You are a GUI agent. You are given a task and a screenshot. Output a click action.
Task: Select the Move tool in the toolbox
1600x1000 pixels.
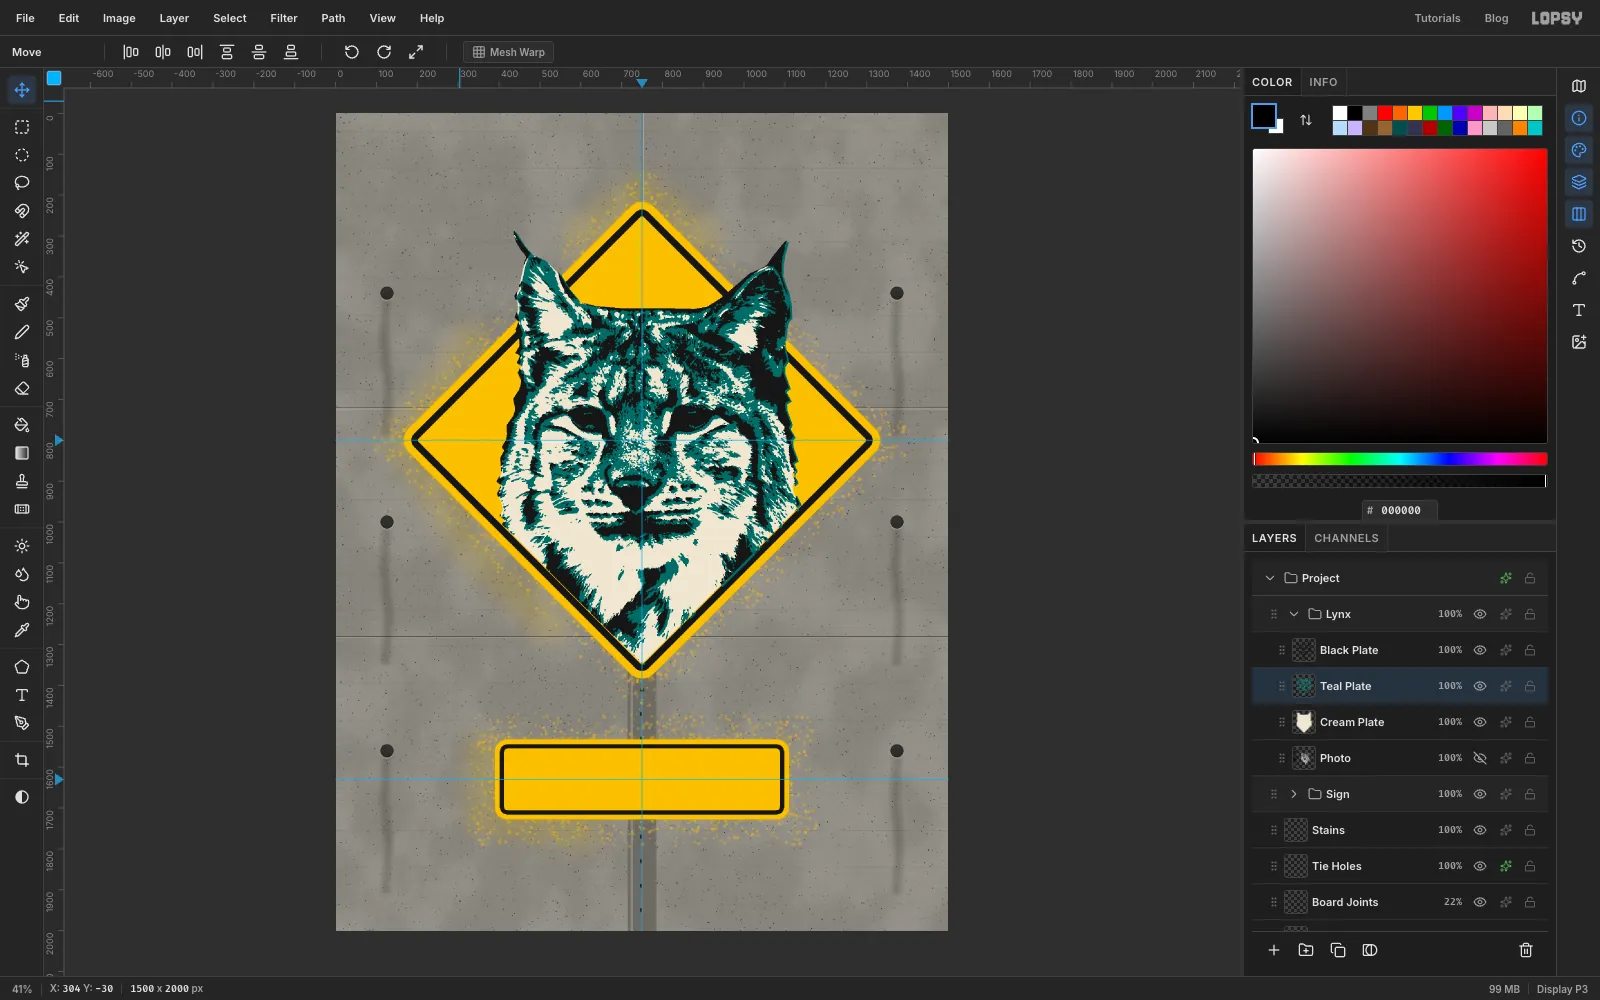22,90
